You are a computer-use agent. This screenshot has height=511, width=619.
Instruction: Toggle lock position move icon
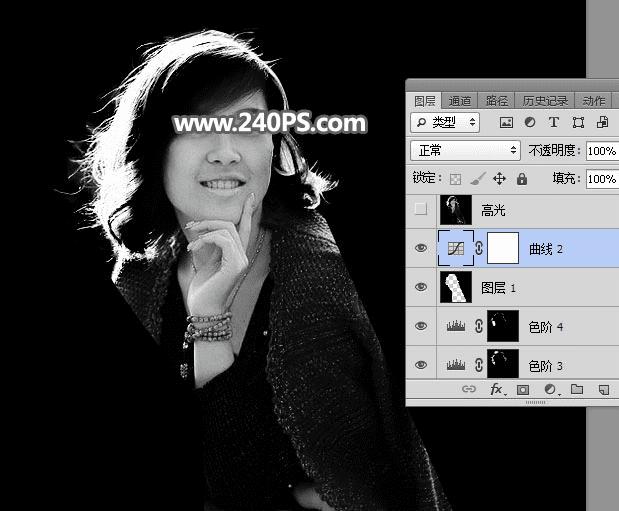[499, 179]
